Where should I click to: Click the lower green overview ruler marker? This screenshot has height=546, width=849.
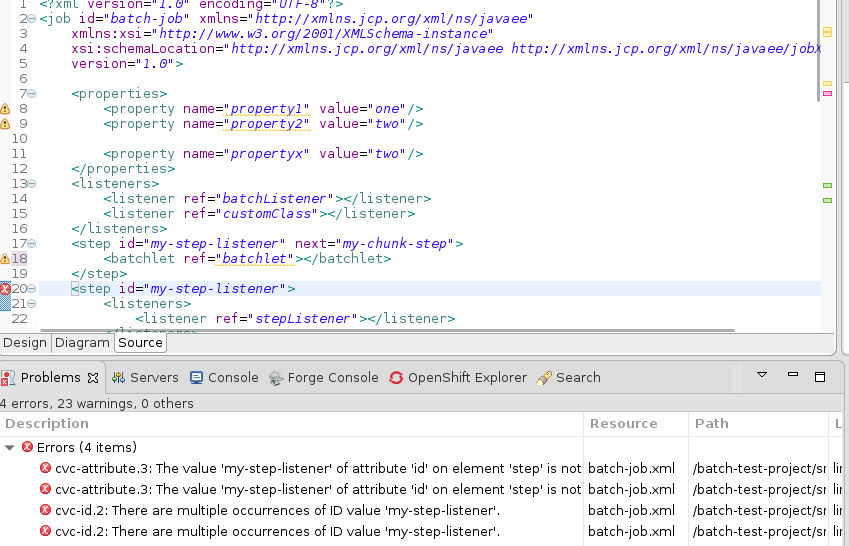827,200
